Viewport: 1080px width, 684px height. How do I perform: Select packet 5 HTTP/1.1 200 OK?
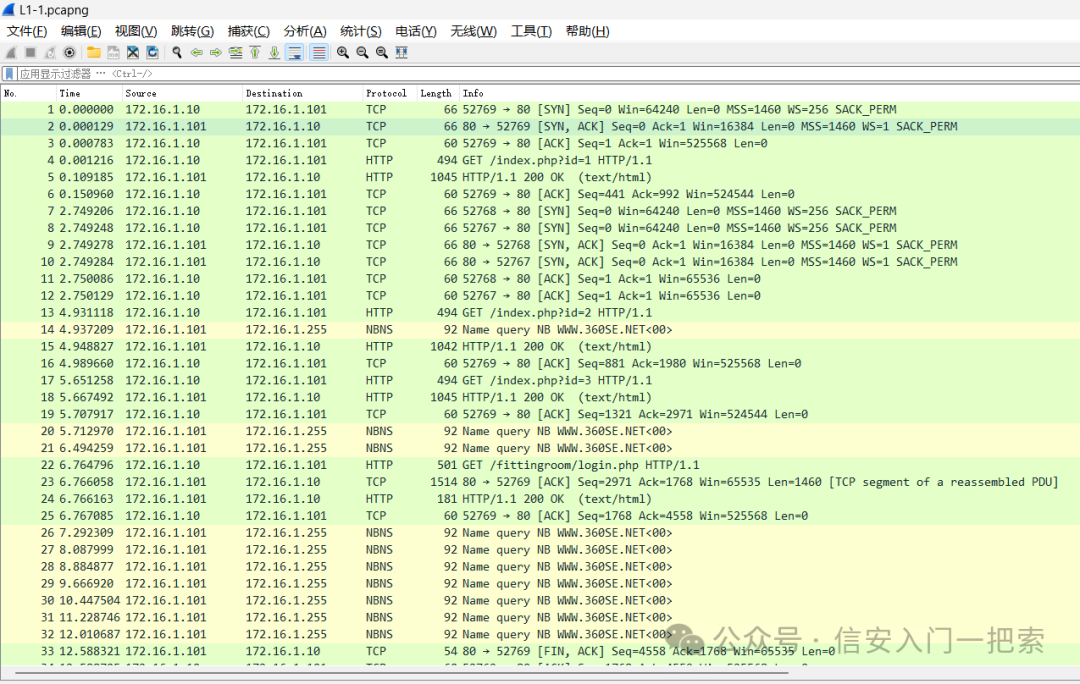(540, 177)
